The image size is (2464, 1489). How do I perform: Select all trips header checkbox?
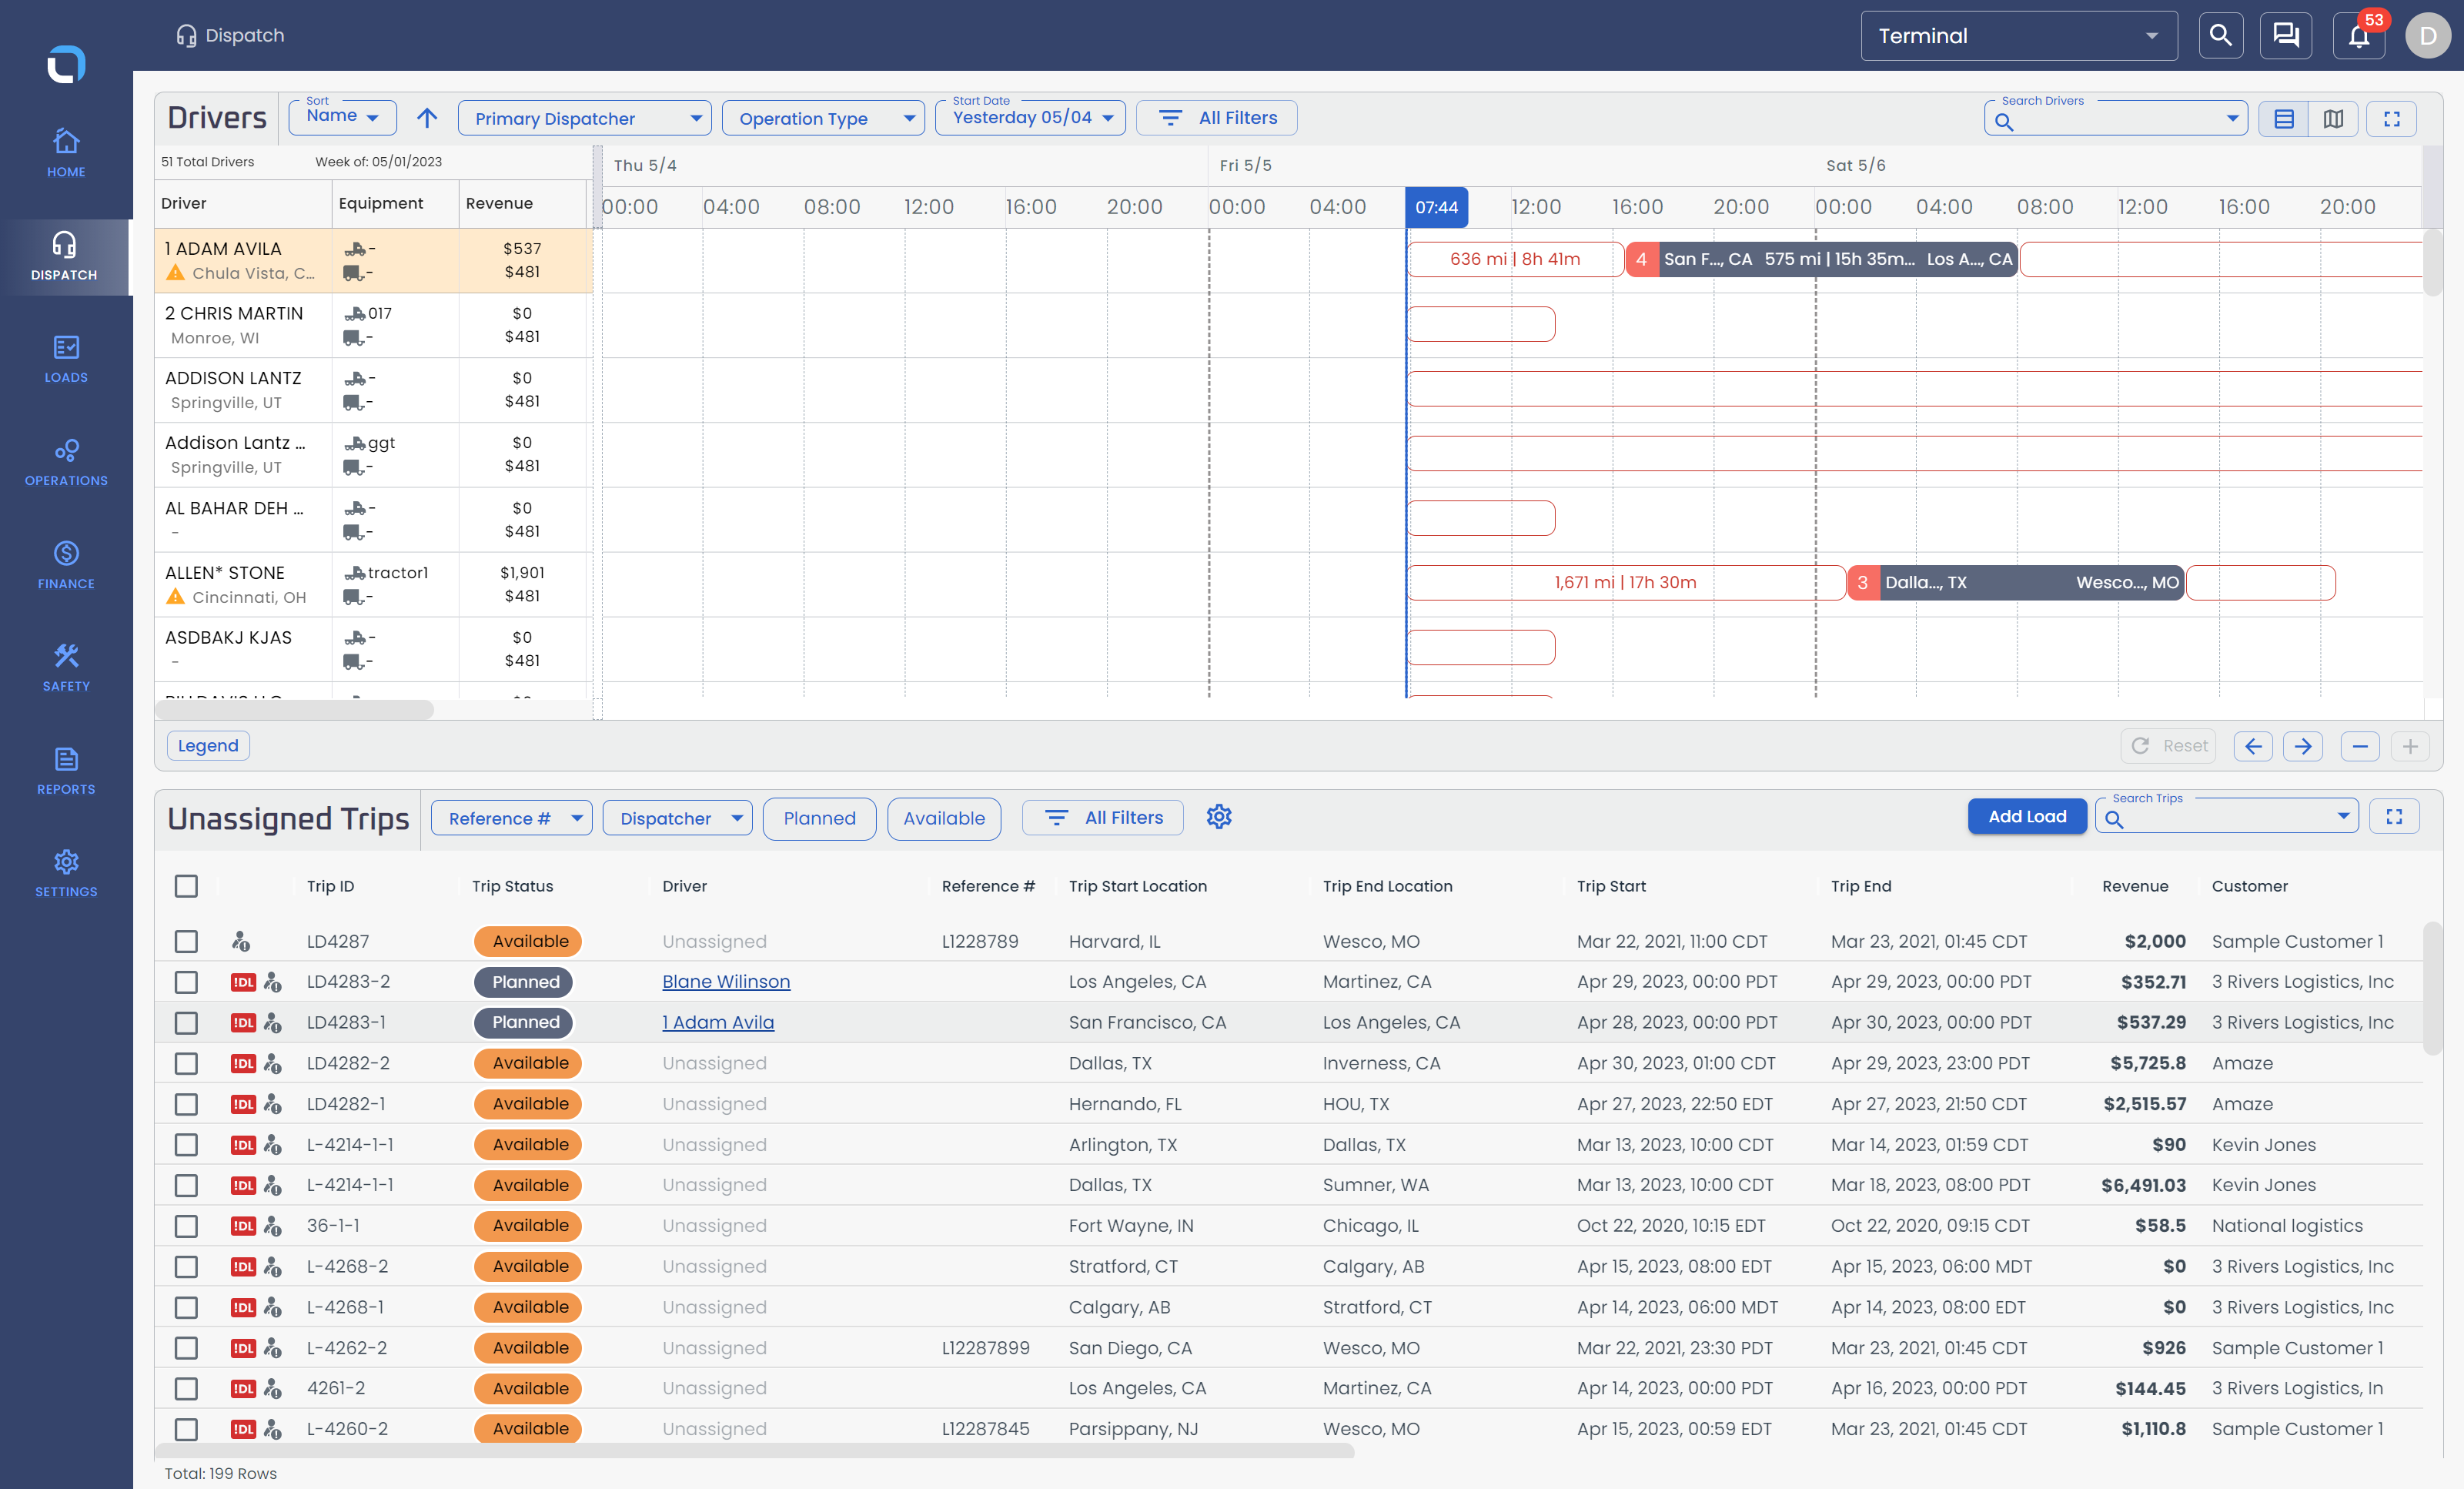click(186, 886)
